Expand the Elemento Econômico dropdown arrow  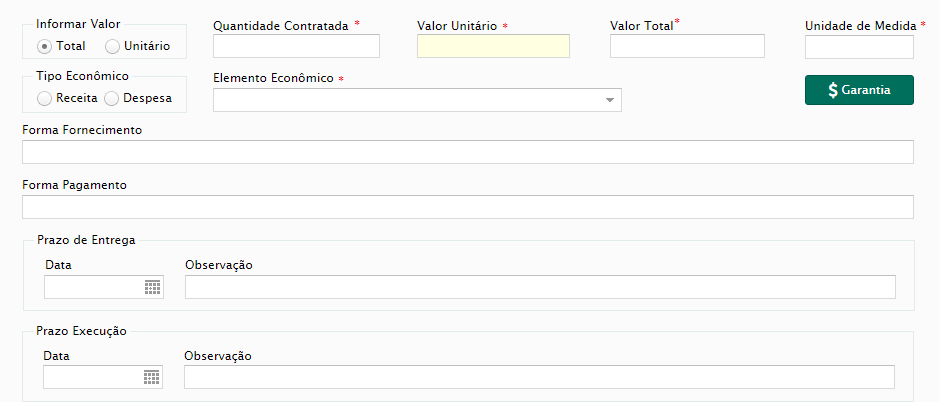click(610, 100)
